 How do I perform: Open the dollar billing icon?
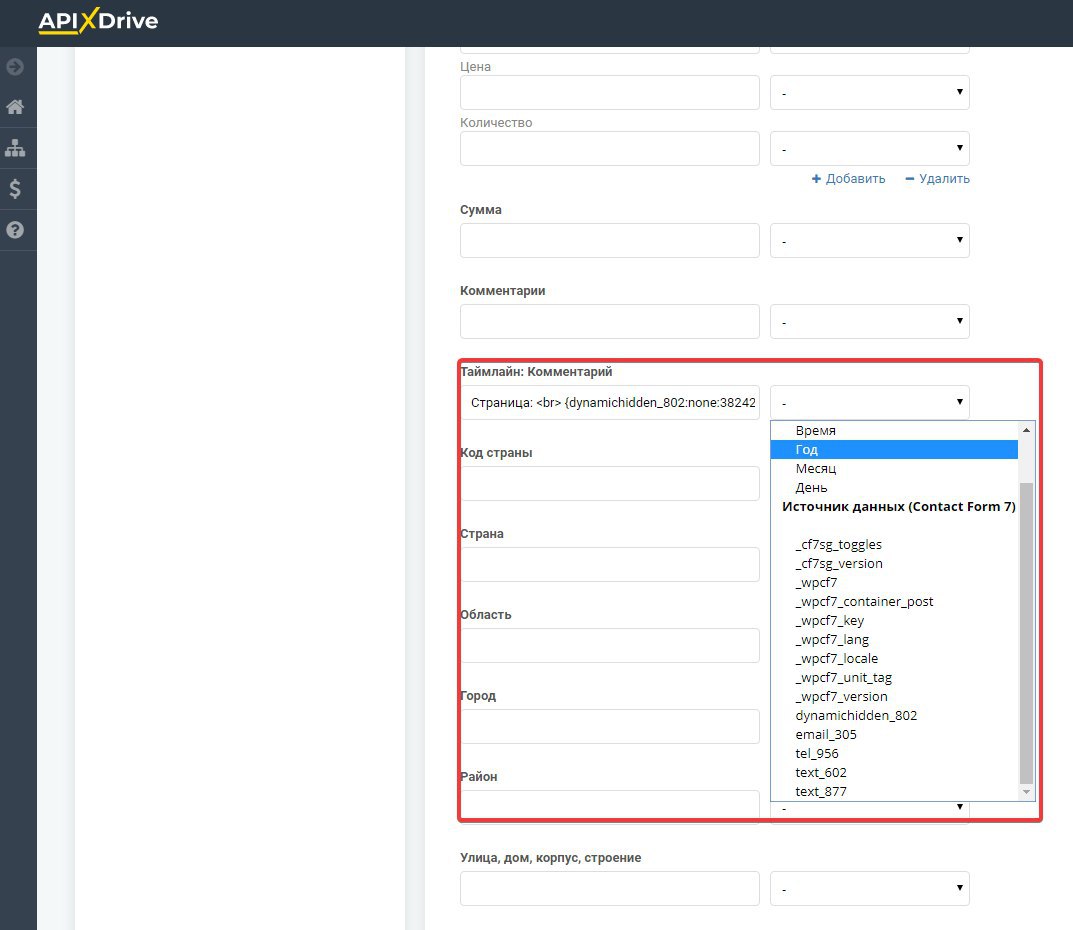pos(15,189)
